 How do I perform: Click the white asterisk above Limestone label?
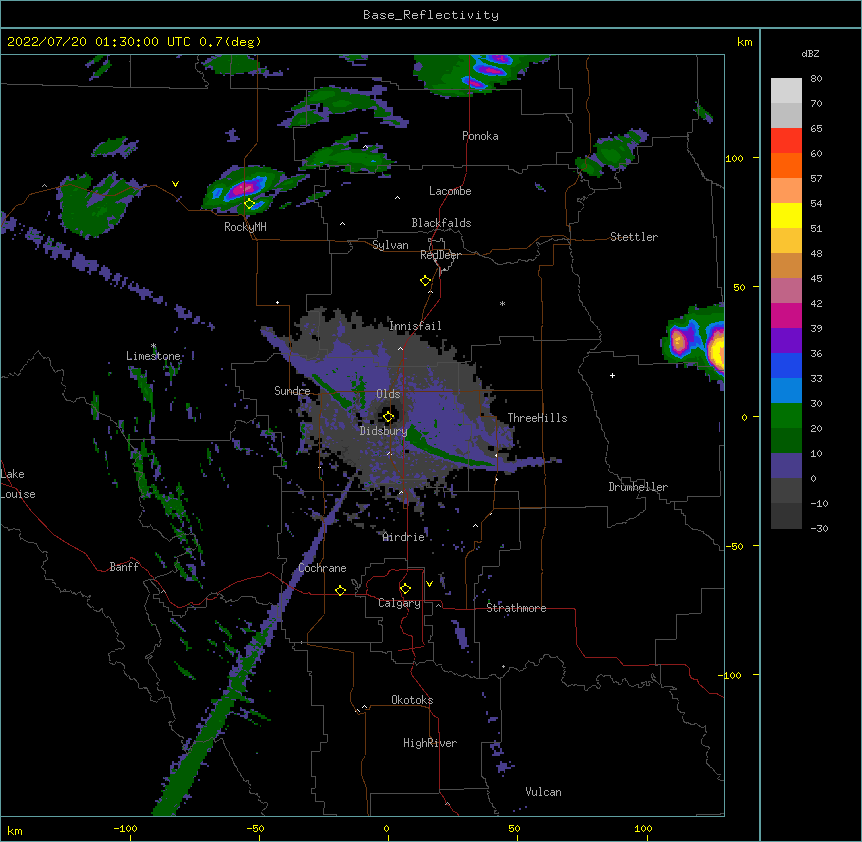(153, 346)
